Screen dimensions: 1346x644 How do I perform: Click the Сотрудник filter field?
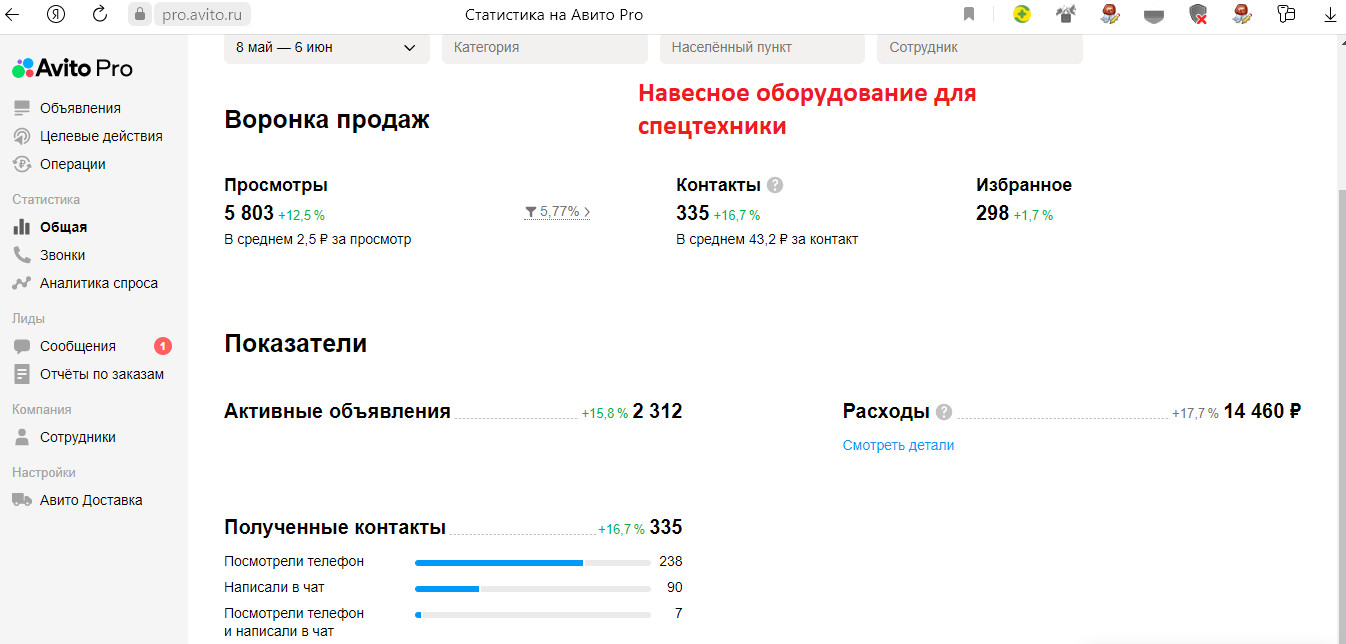980,47
